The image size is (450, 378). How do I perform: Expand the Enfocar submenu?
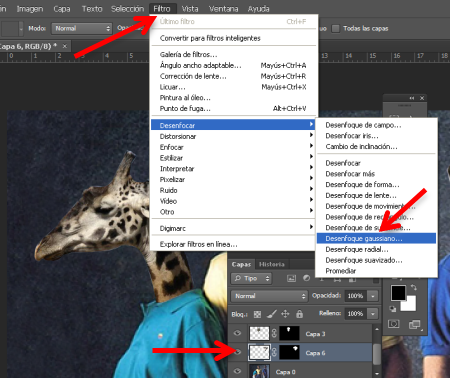point(234,147)
